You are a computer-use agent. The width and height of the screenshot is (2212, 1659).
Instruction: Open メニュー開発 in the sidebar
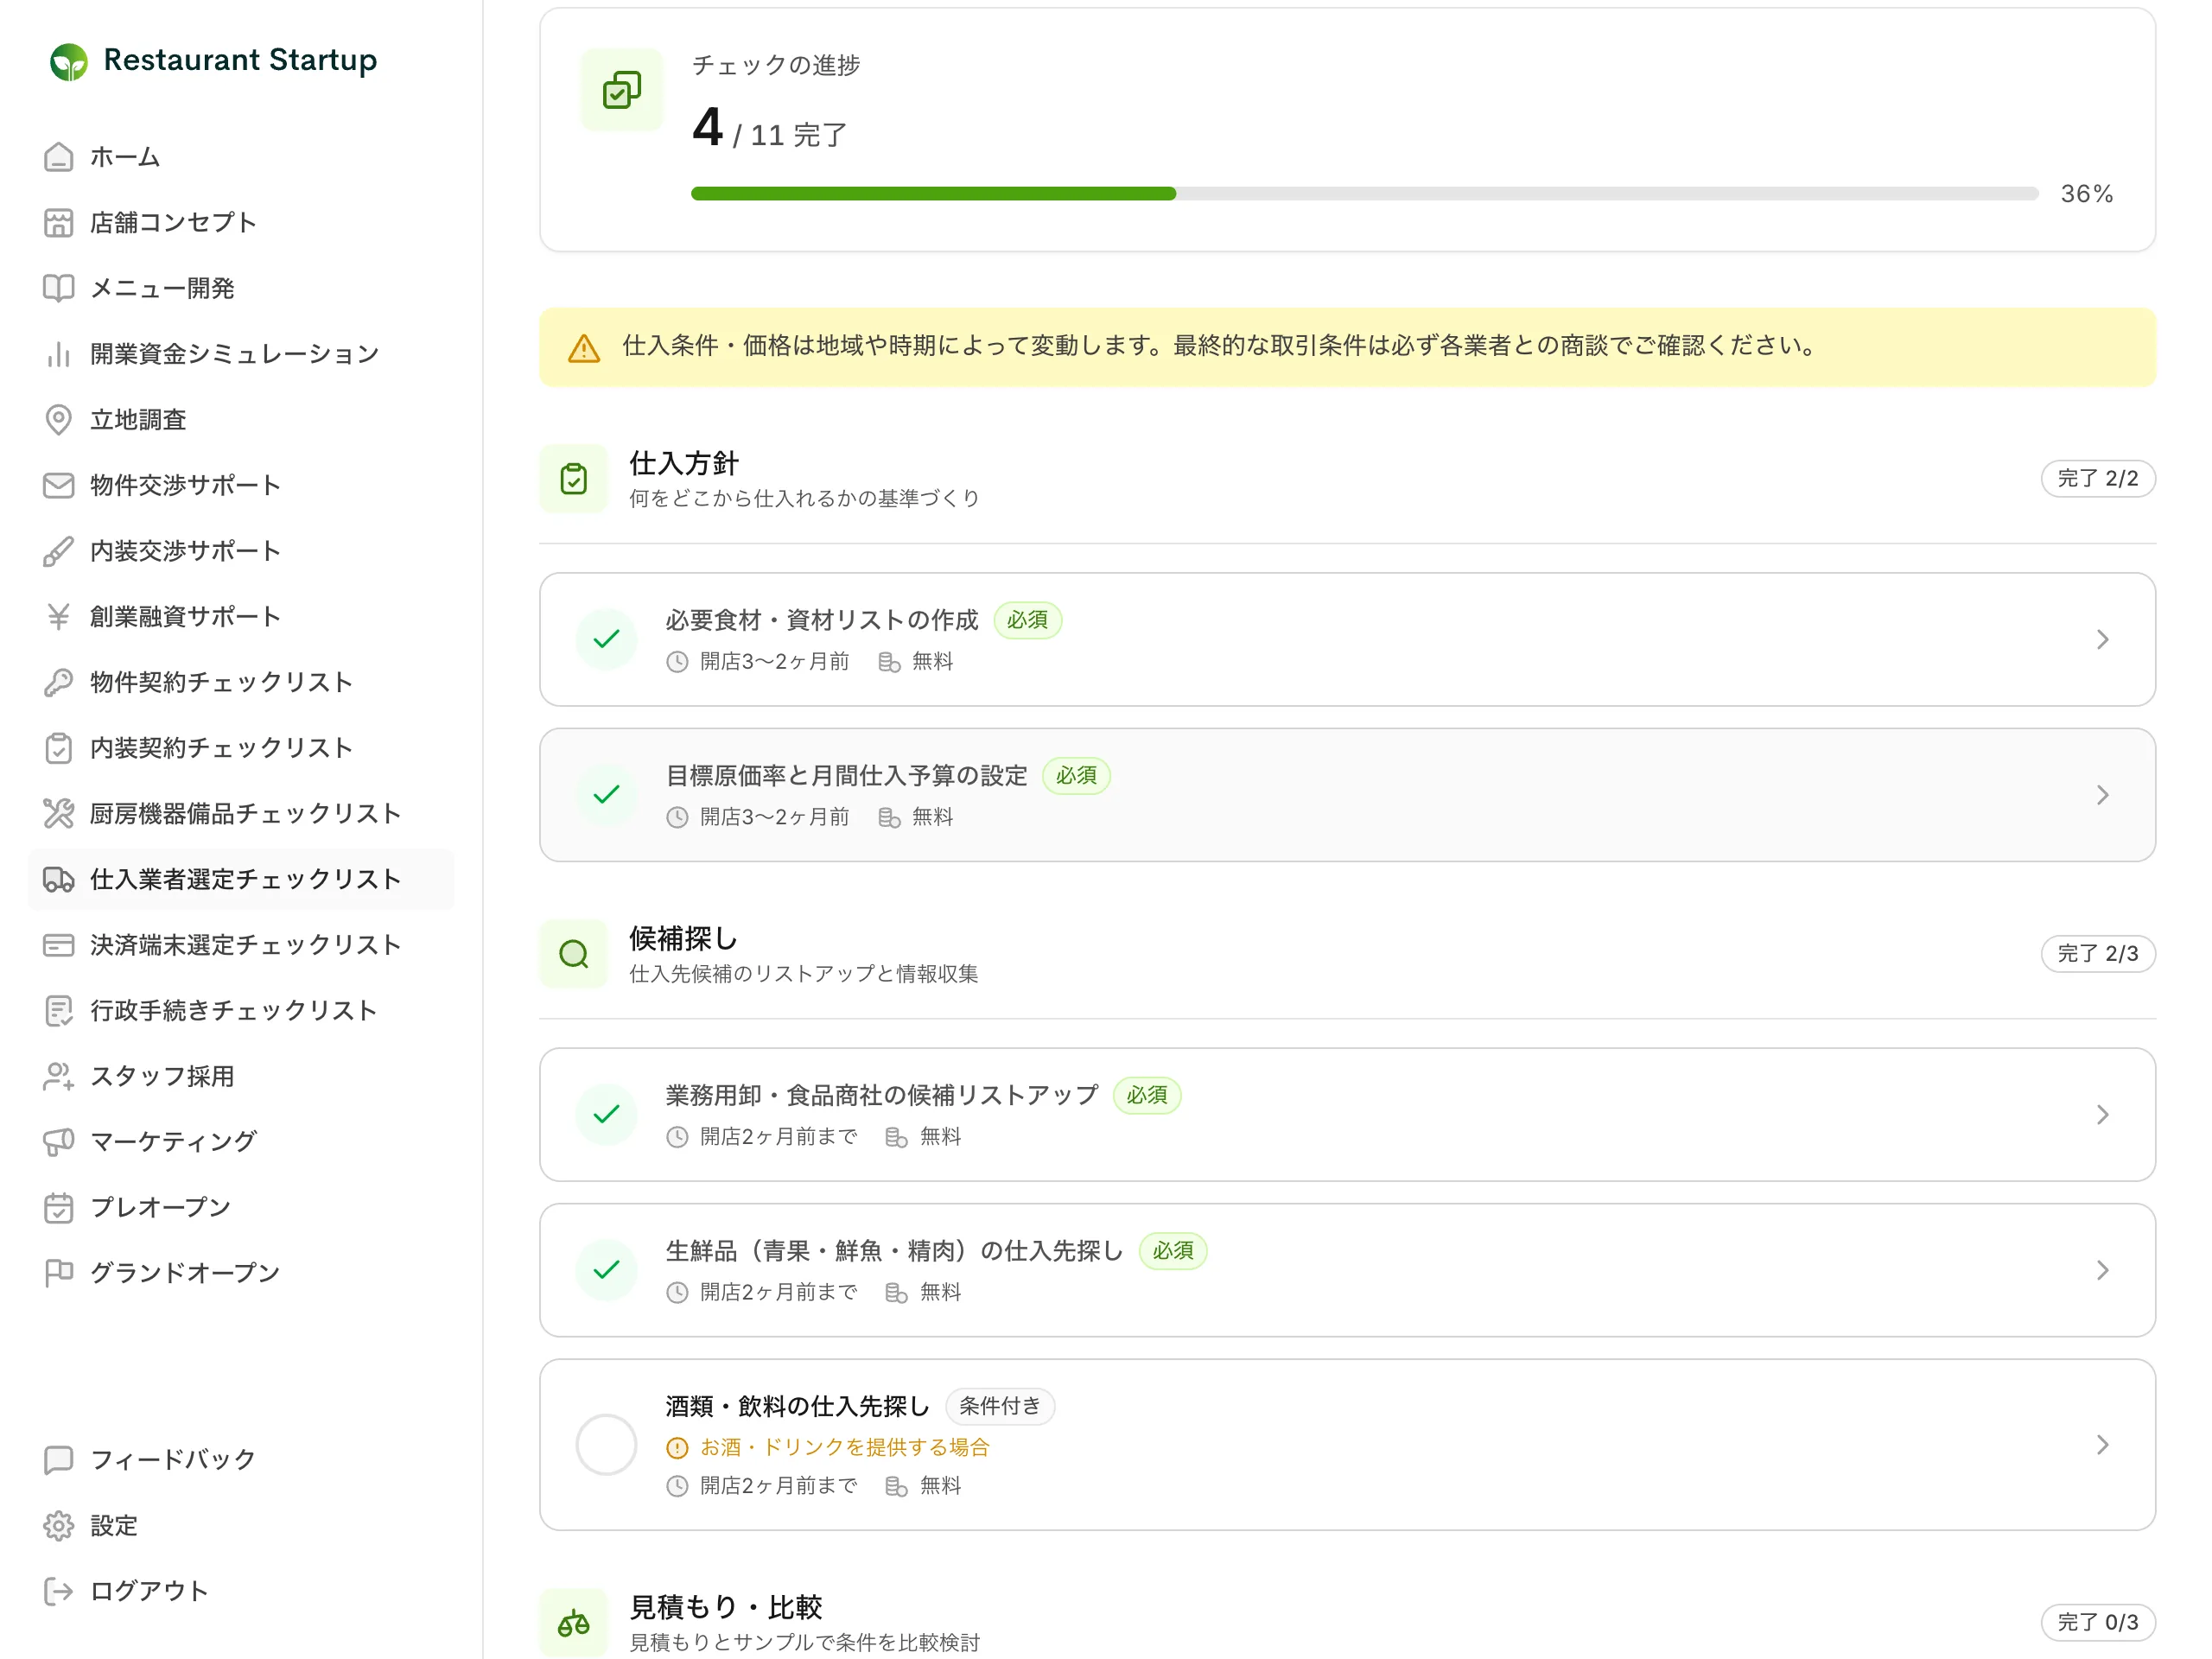[241, 288]
